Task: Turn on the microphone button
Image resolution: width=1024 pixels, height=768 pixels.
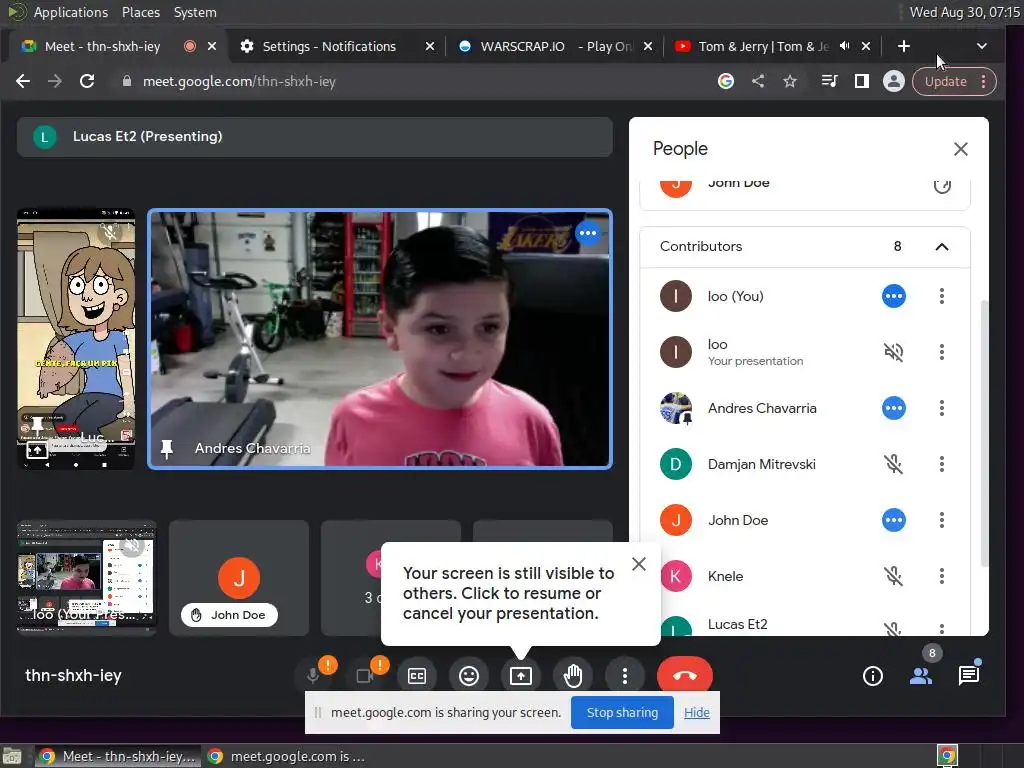Action: [313, 675]
